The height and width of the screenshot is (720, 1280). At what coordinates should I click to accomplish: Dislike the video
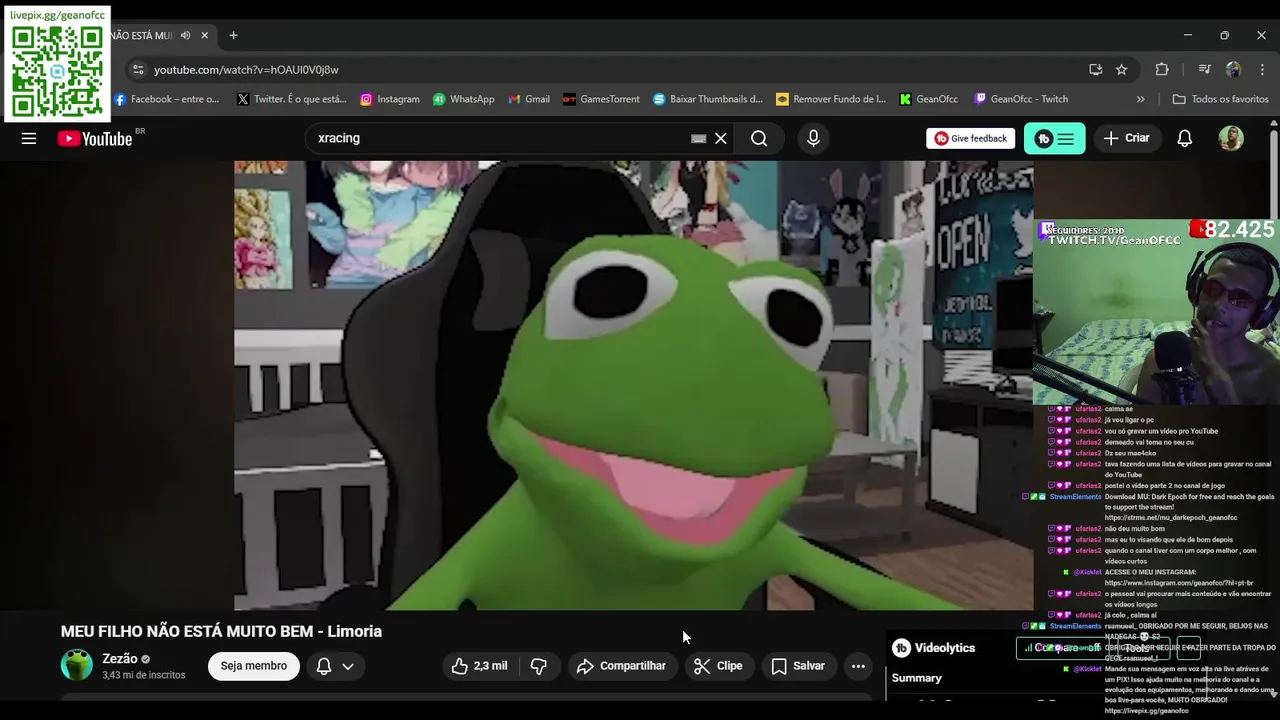point(539,666)
